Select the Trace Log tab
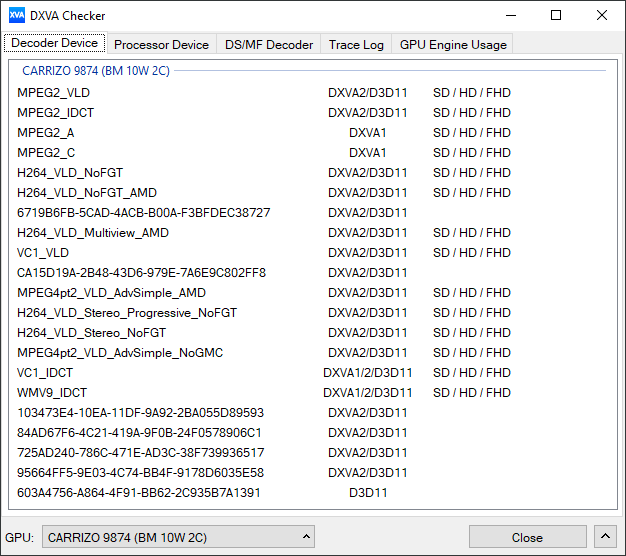This screenshot has height=556, width=626. [356, 44]
